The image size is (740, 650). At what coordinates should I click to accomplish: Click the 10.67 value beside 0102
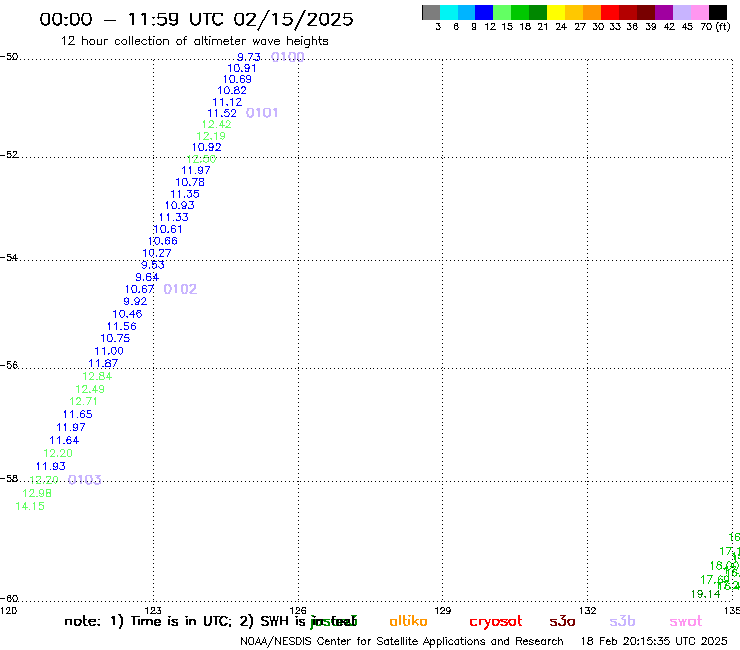coord(140,289)
